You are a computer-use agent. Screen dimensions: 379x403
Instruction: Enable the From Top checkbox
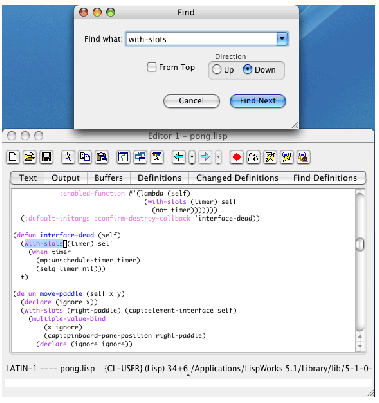click(x=151, y=67)
